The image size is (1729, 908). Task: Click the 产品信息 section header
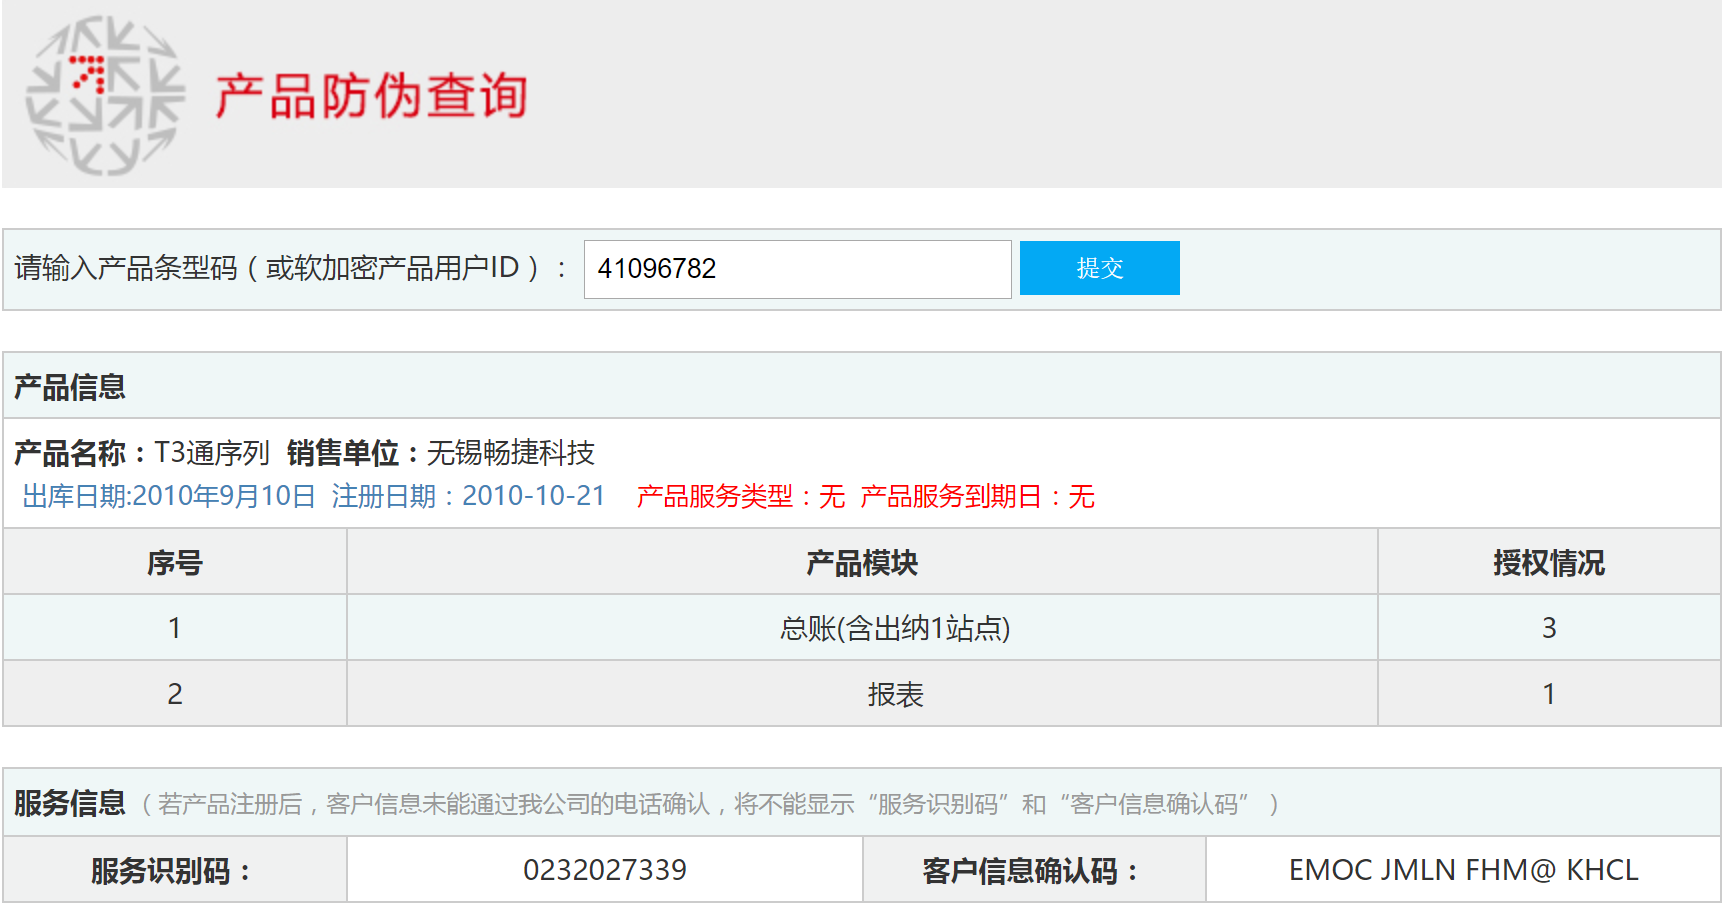(70, 387)
